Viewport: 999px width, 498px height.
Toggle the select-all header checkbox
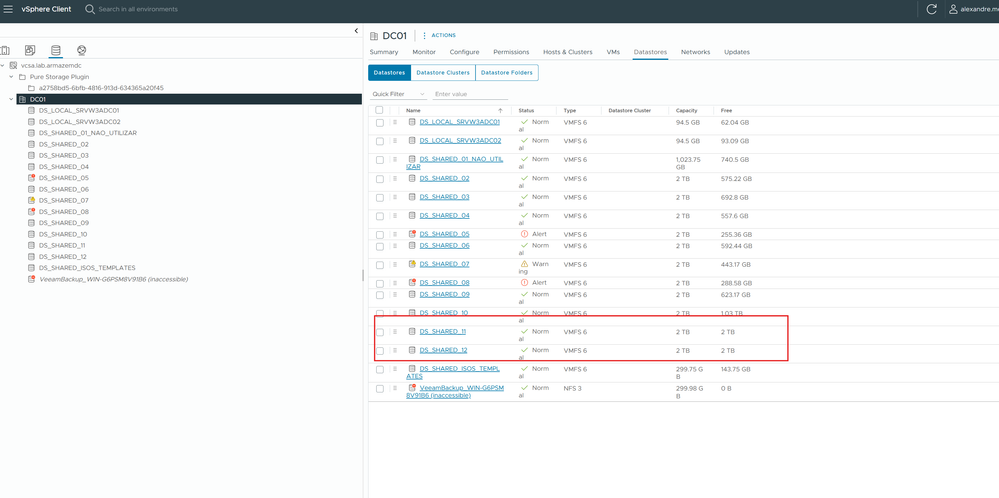click(x=380, y=110)
